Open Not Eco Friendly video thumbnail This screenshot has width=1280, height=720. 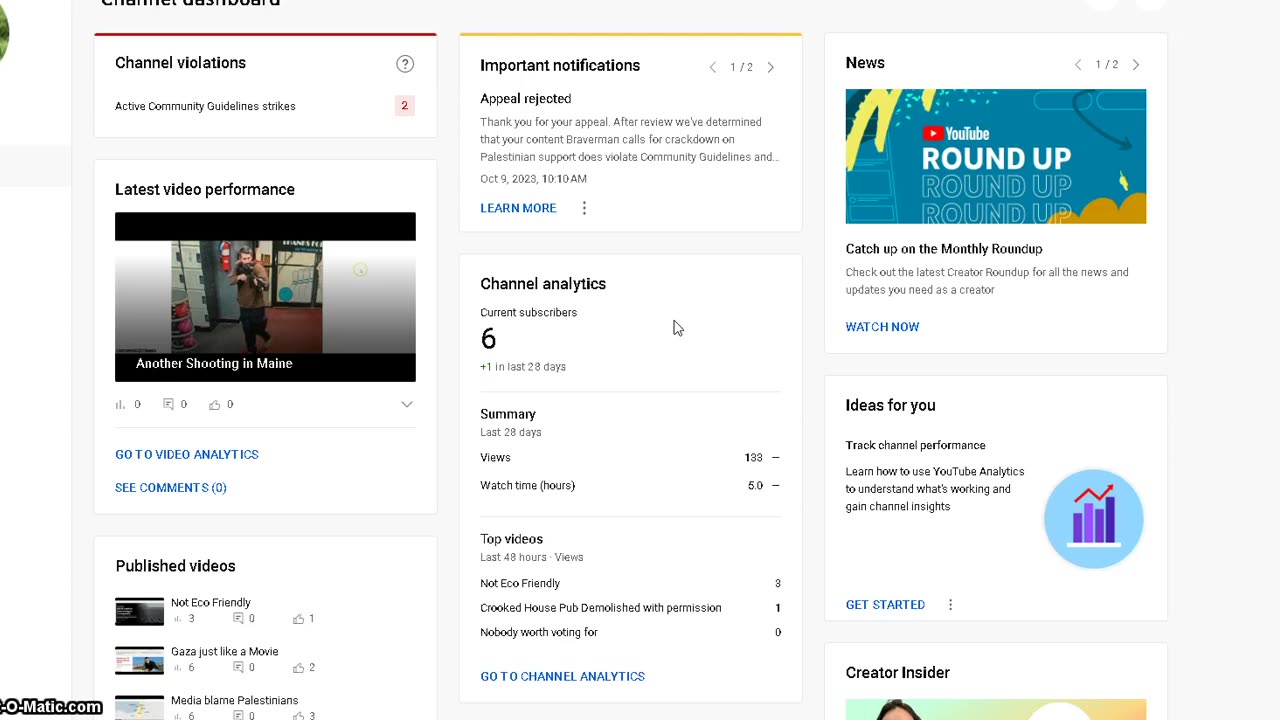point(139,612)
